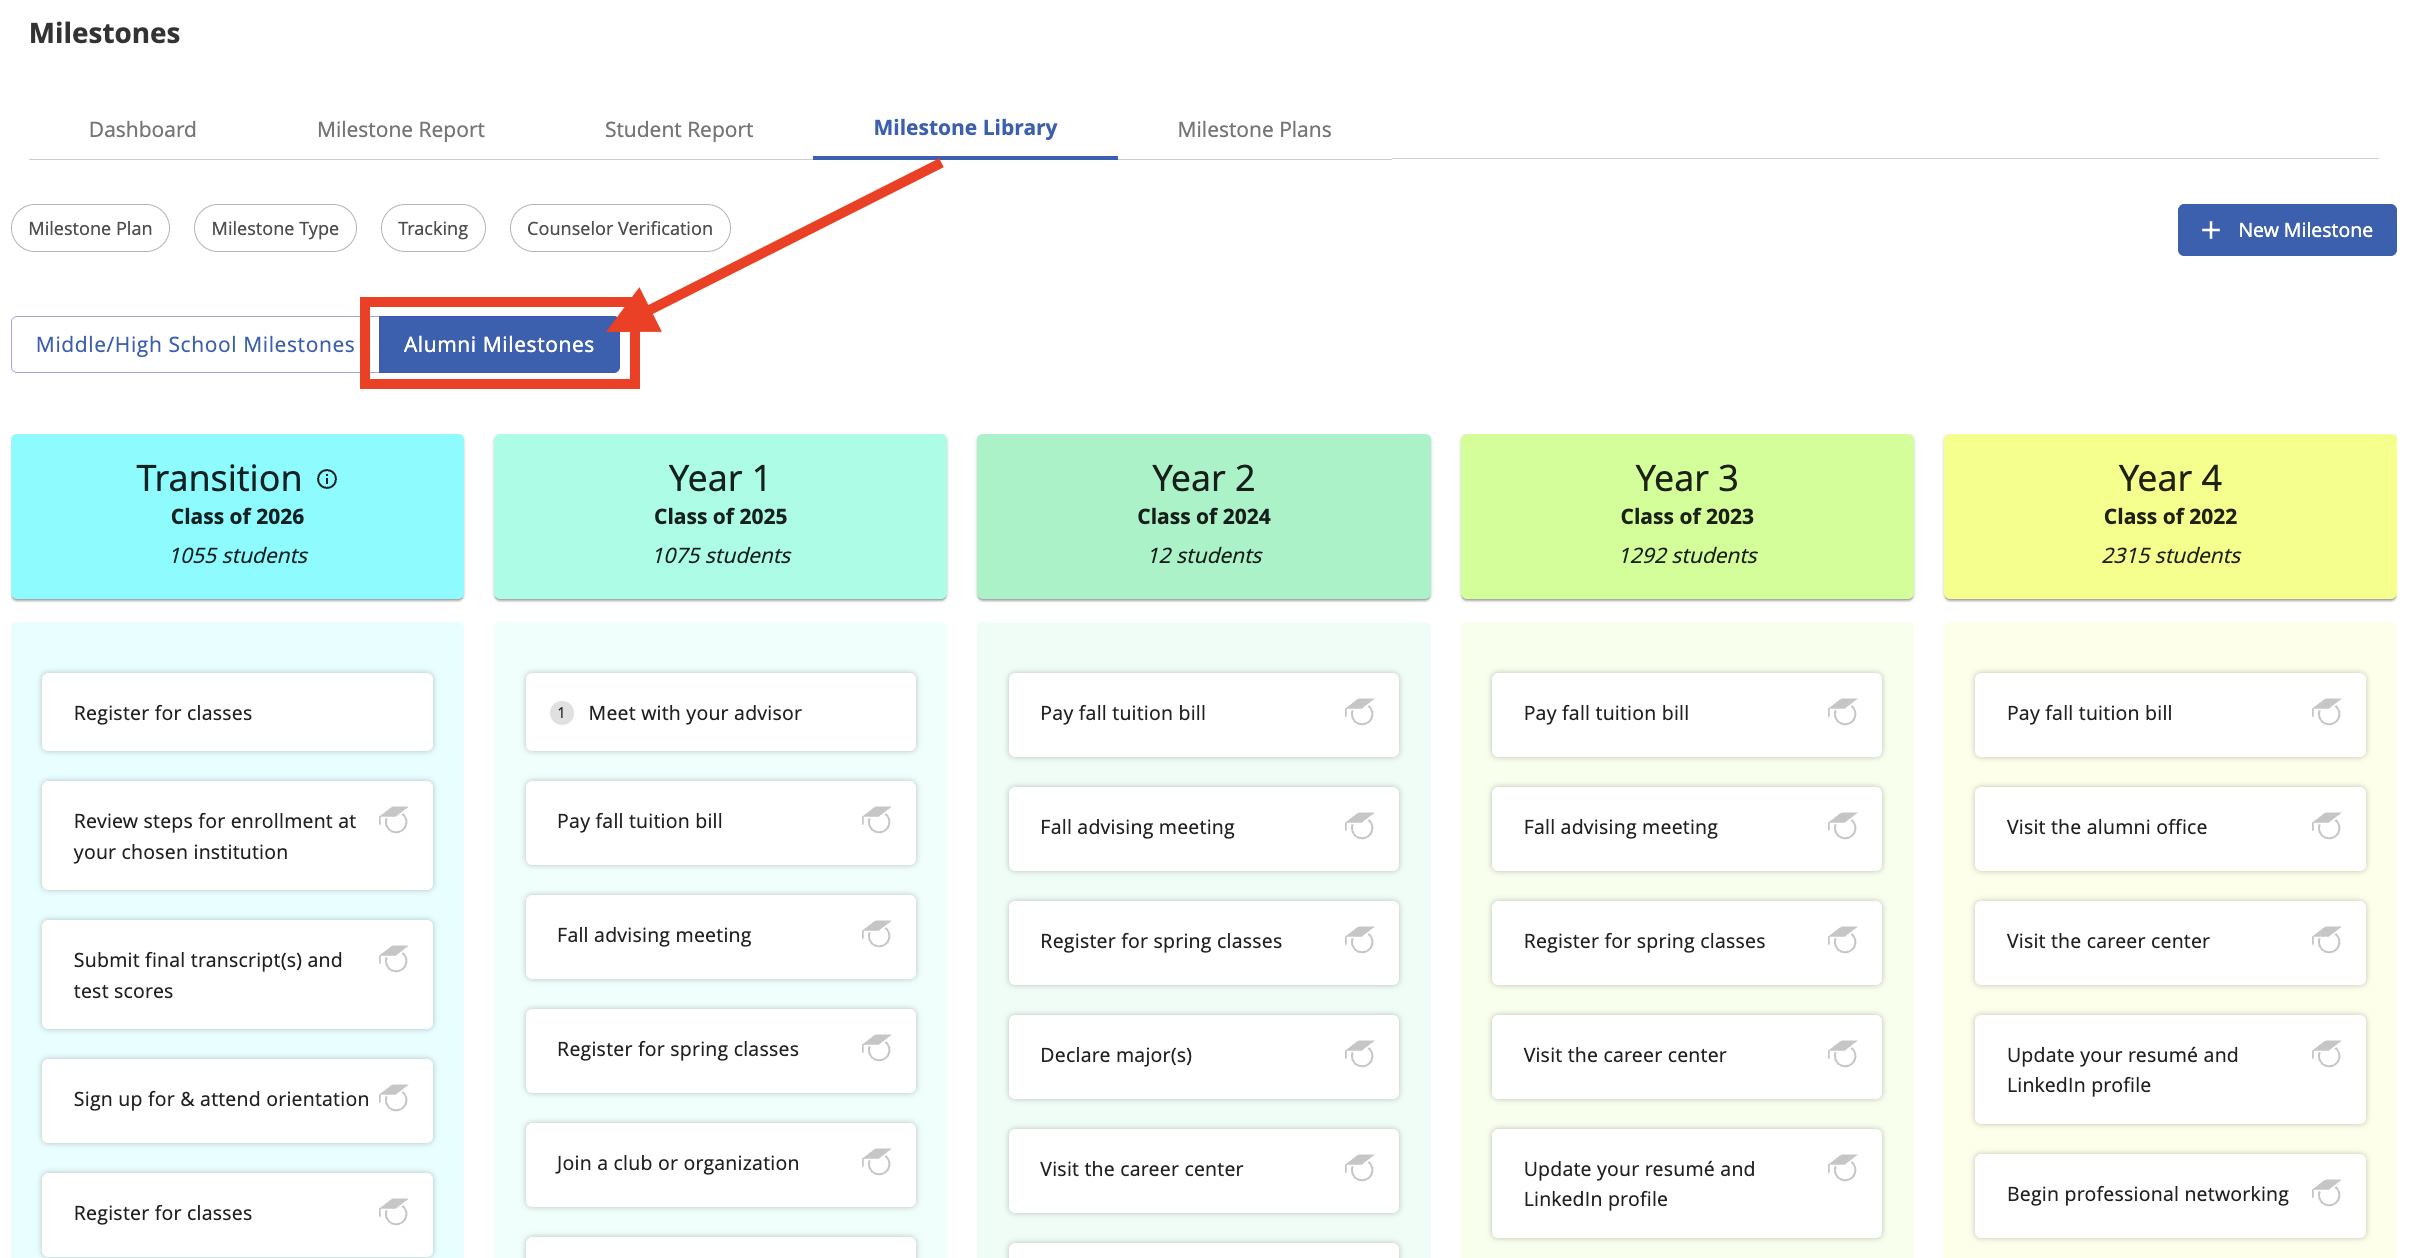Click graduation cap icon on Visit the alumni office
The image size is (2424, 1258).
[x=2326, y=826]
